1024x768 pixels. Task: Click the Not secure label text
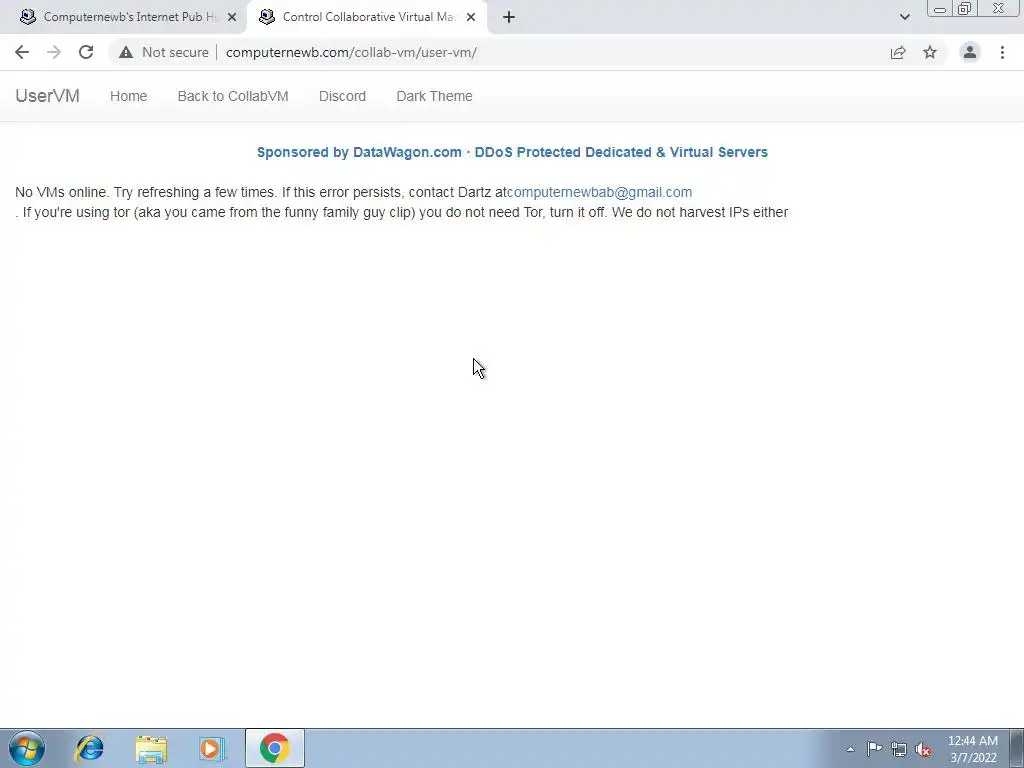point(175,52)
